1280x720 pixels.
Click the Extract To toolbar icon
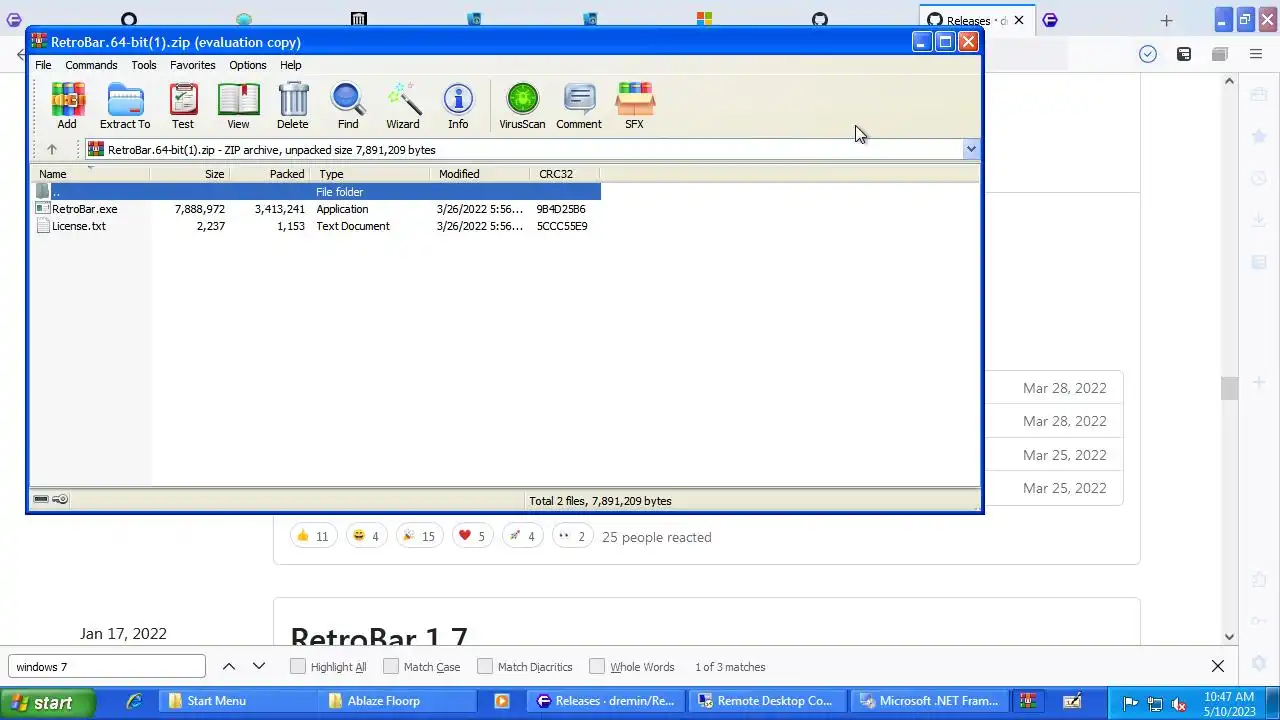[125, 106]
